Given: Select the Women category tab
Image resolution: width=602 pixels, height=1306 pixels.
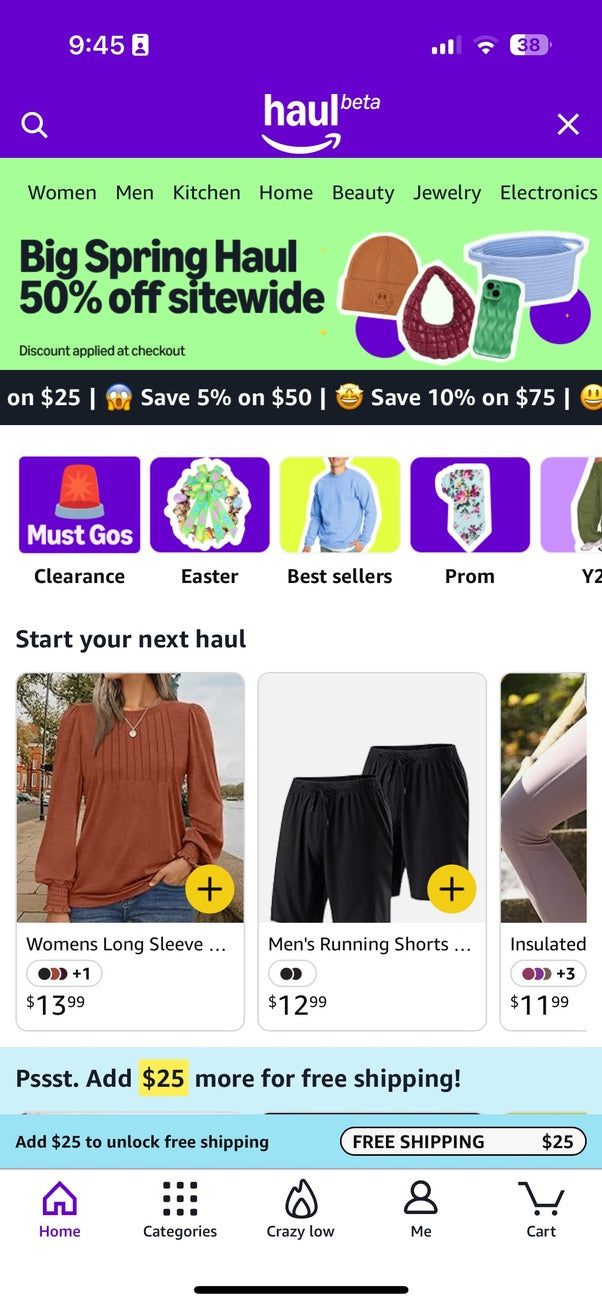Looking at the screenshot, I should (x=62, y=192).
